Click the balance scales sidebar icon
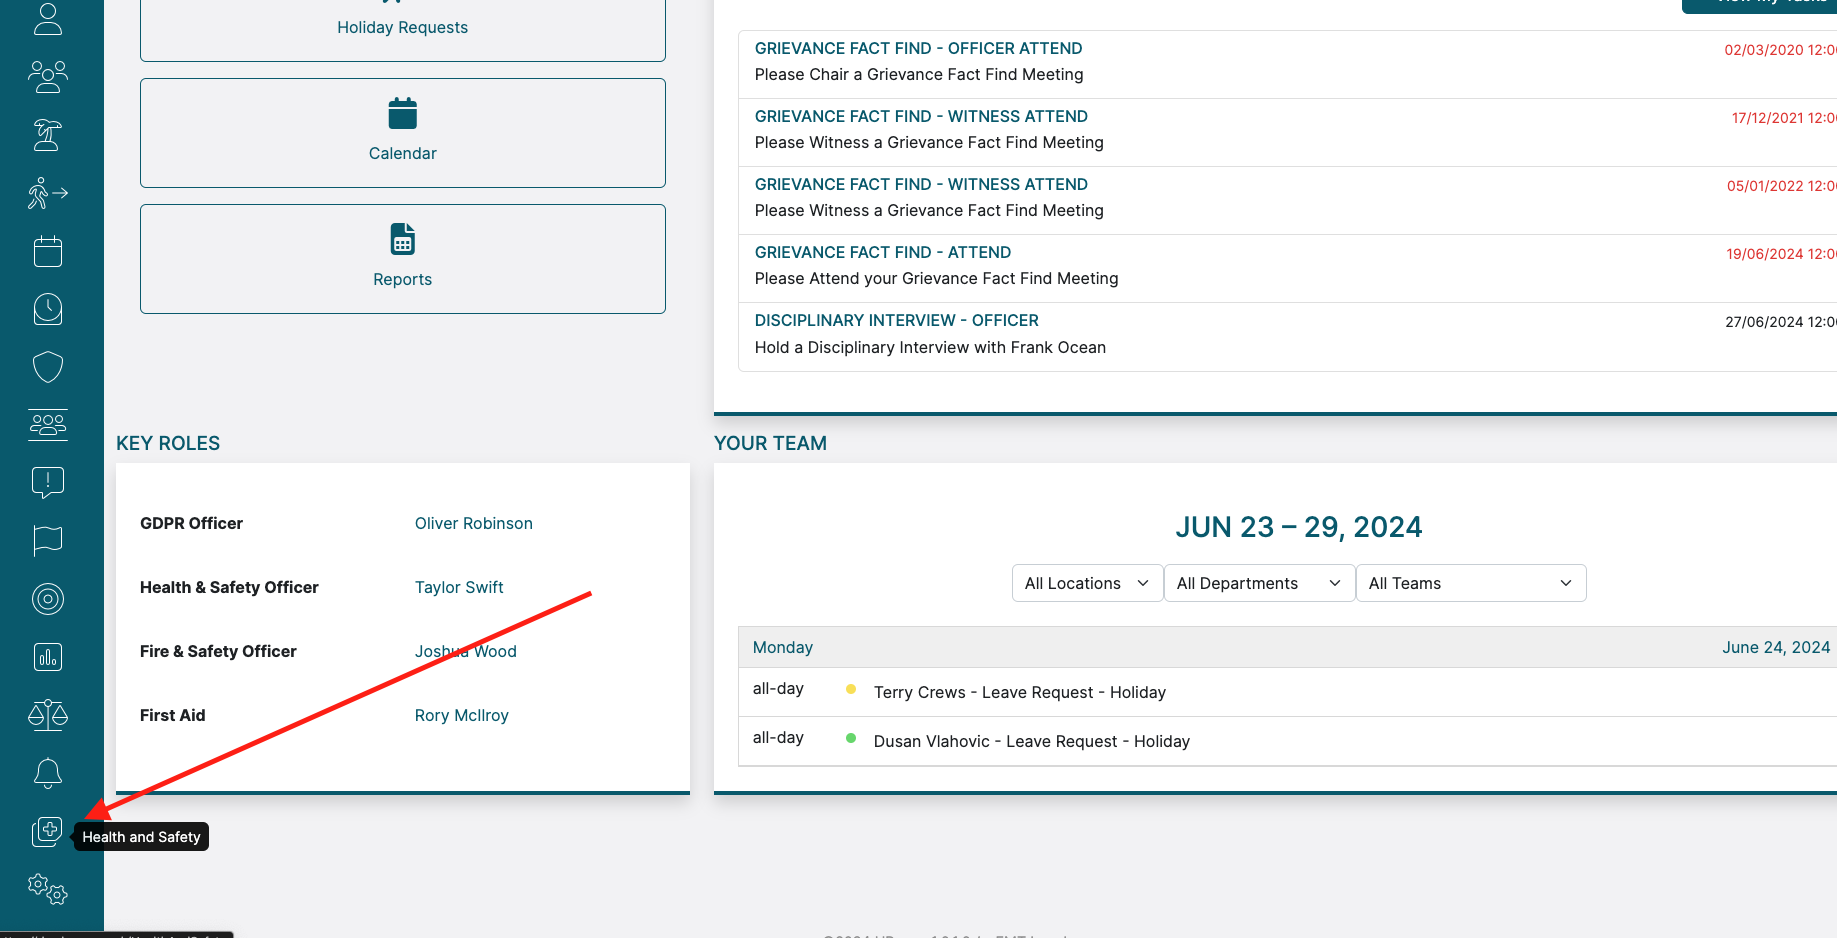 47,715
